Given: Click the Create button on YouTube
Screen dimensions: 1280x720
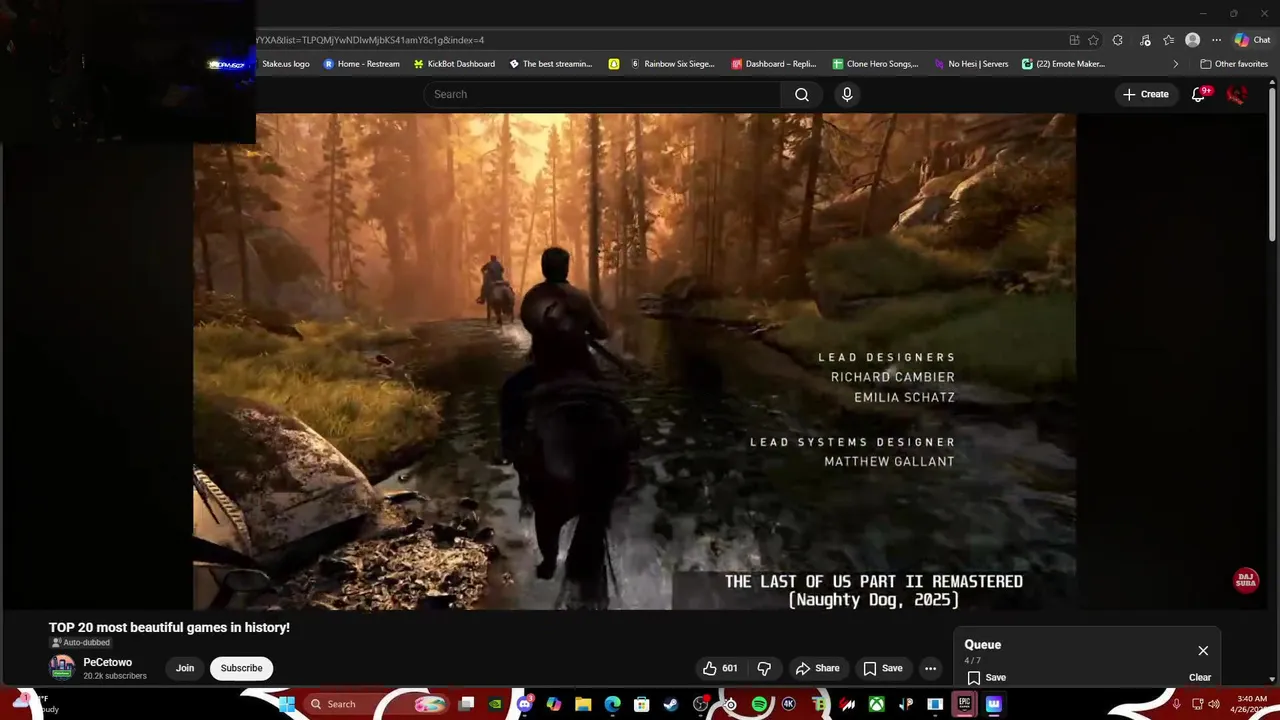Looking at the screenshot, I should click(1146, 94).
